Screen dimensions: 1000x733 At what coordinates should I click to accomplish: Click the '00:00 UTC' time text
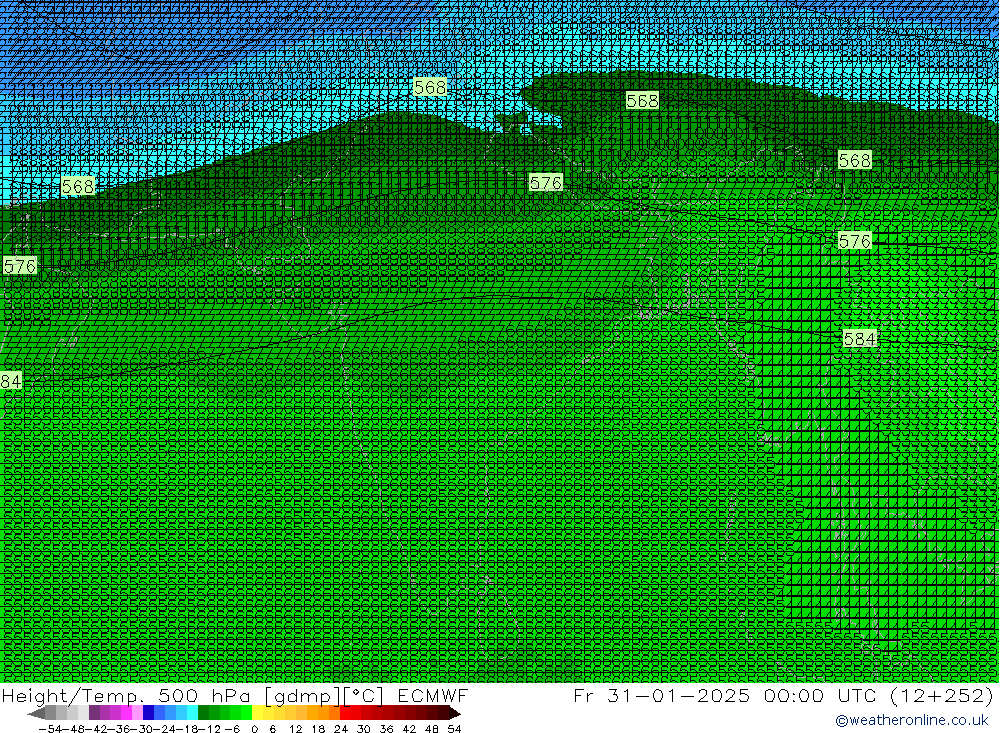pos(820,696)
